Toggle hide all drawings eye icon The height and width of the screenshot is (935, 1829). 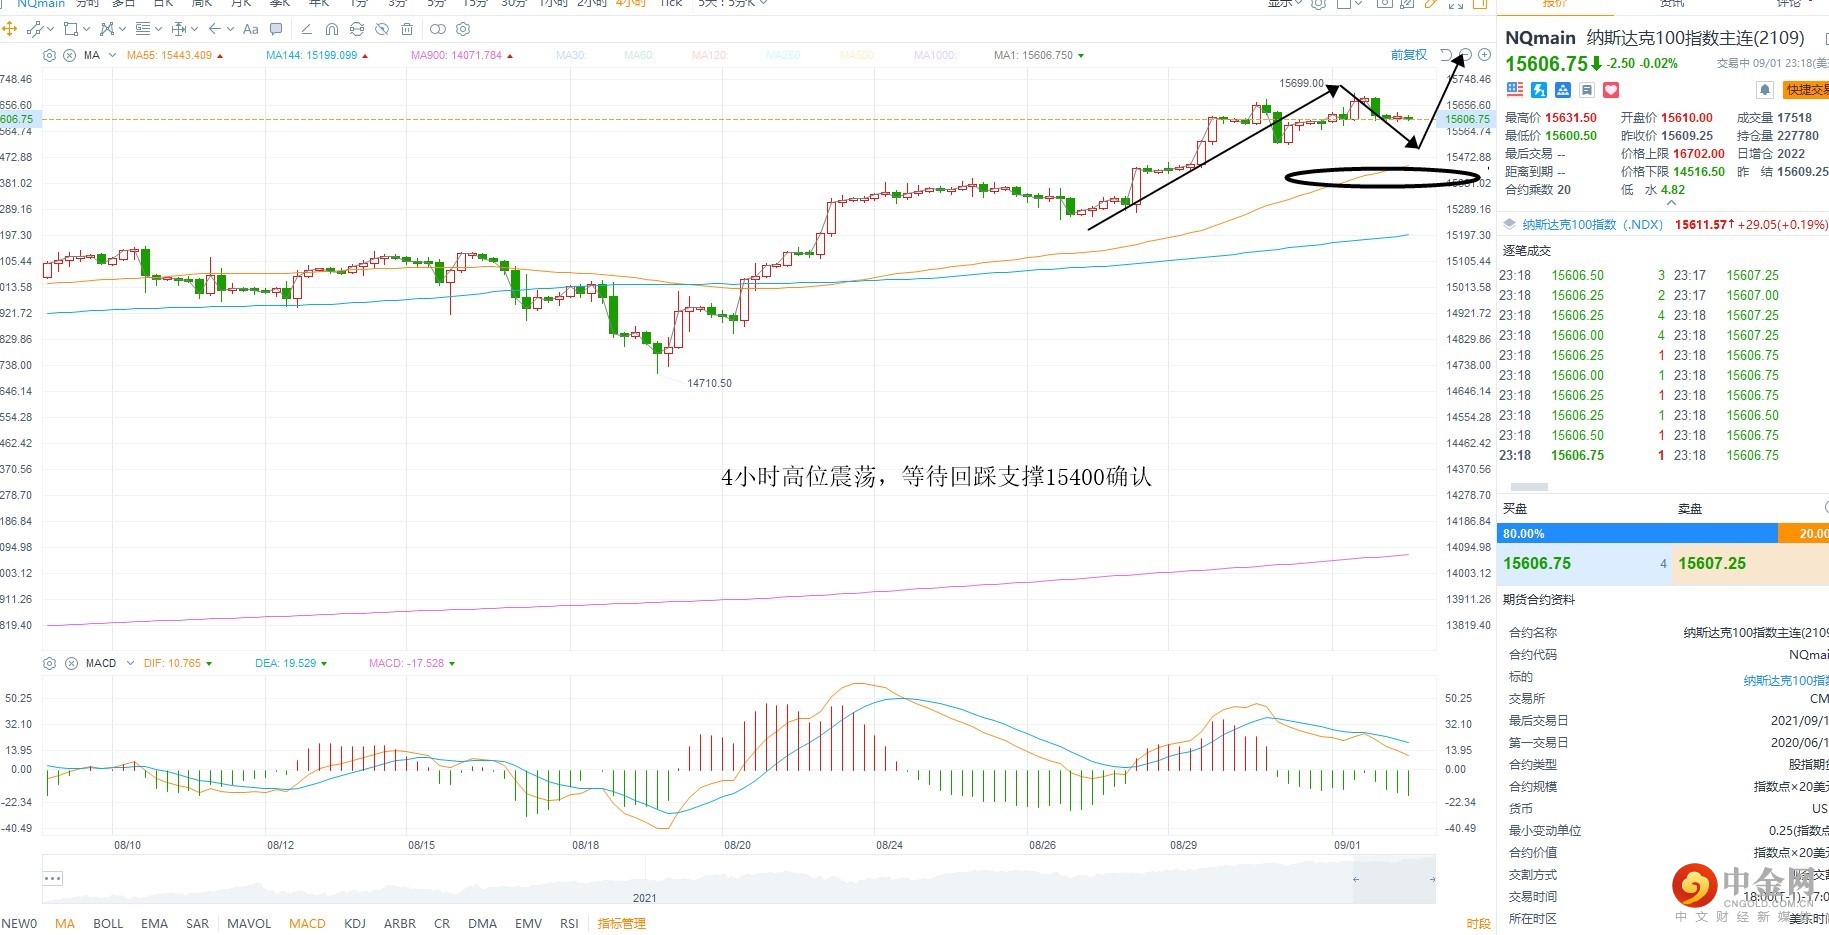pyautogui.click(x=382, y=29)
